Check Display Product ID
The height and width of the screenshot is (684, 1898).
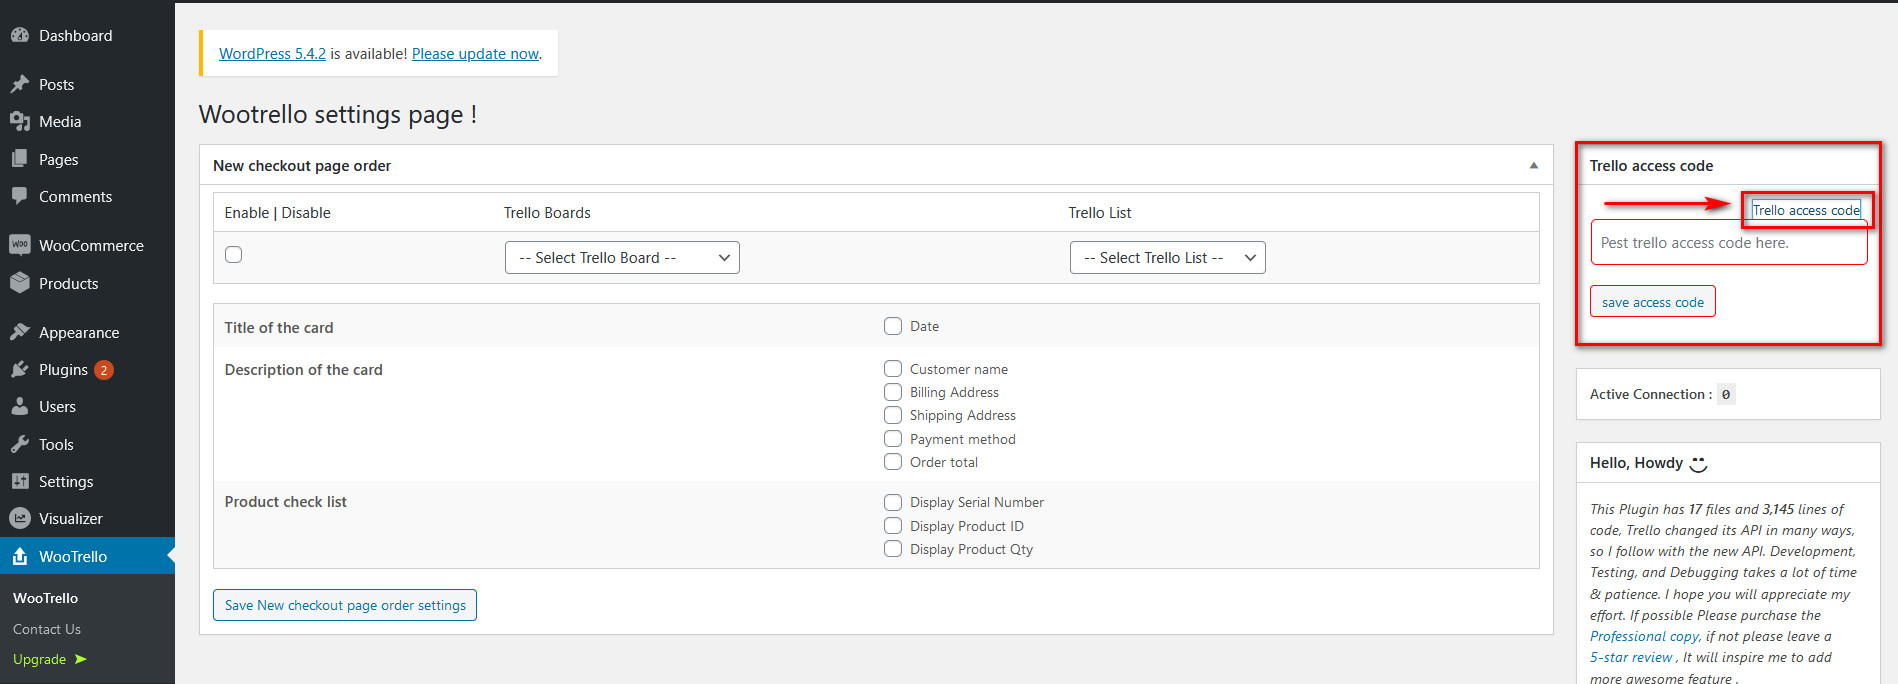[x=893, y=526]
